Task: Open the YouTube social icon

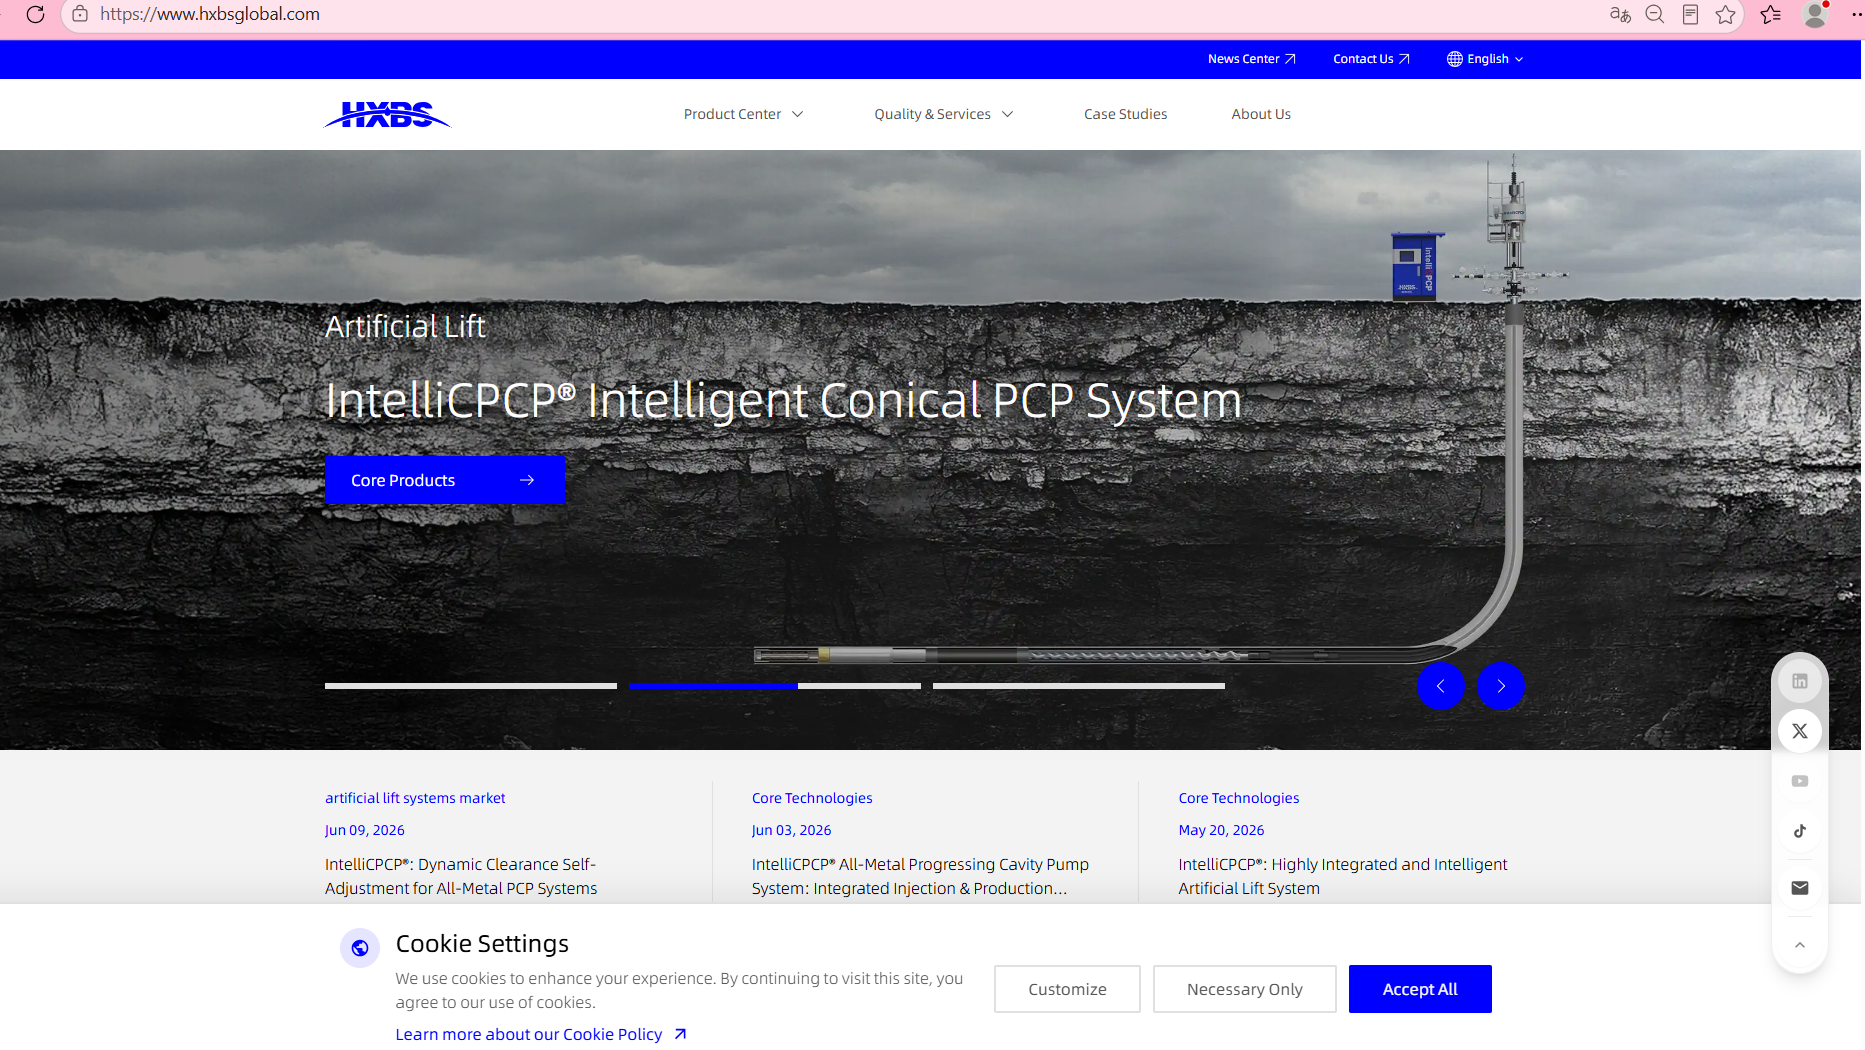Action: click(x=1800, y=781)
